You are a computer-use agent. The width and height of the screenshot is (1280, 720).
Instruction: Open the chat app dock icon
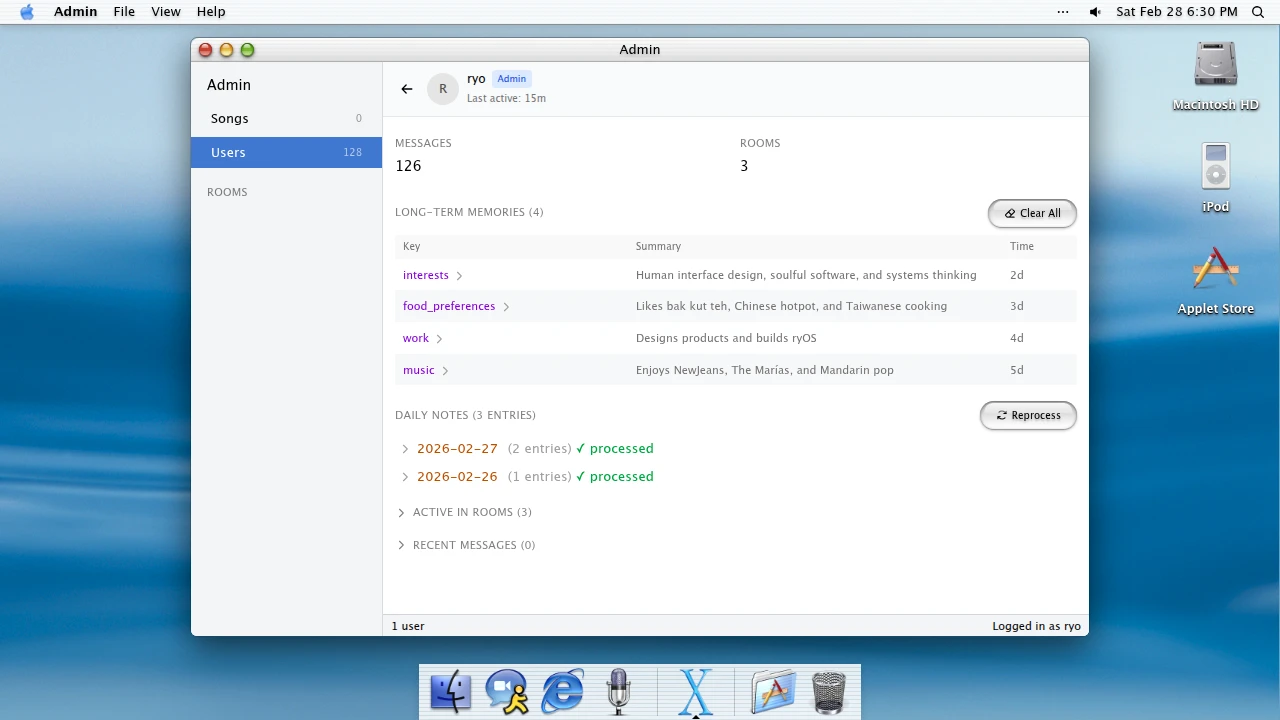click(507, 692)
